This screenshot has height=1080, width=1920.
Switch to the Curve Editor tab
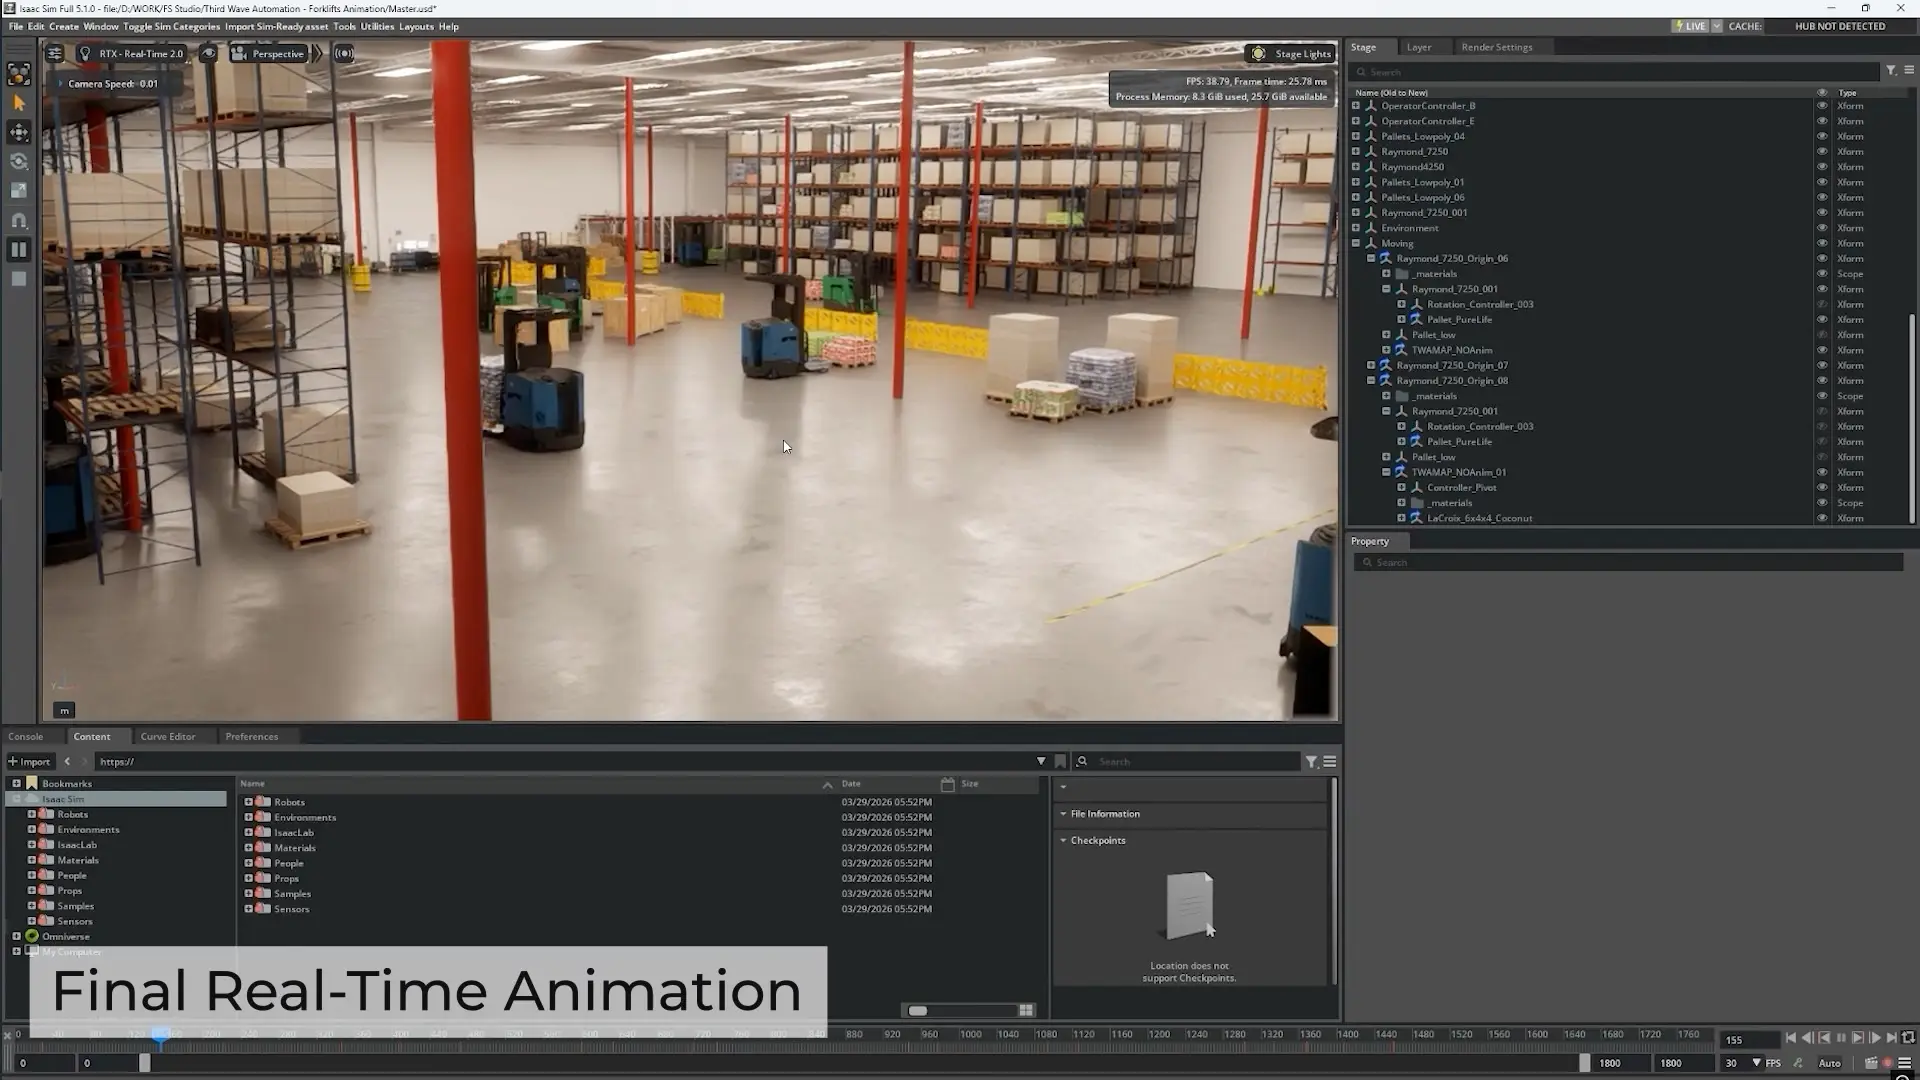point(168,737)
